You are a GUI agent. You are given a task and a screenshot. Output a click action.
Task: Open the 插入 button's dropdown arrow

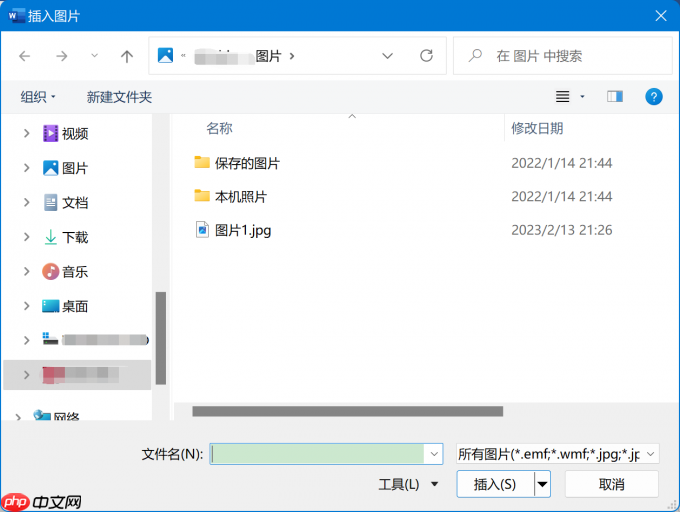coord(542,484)
